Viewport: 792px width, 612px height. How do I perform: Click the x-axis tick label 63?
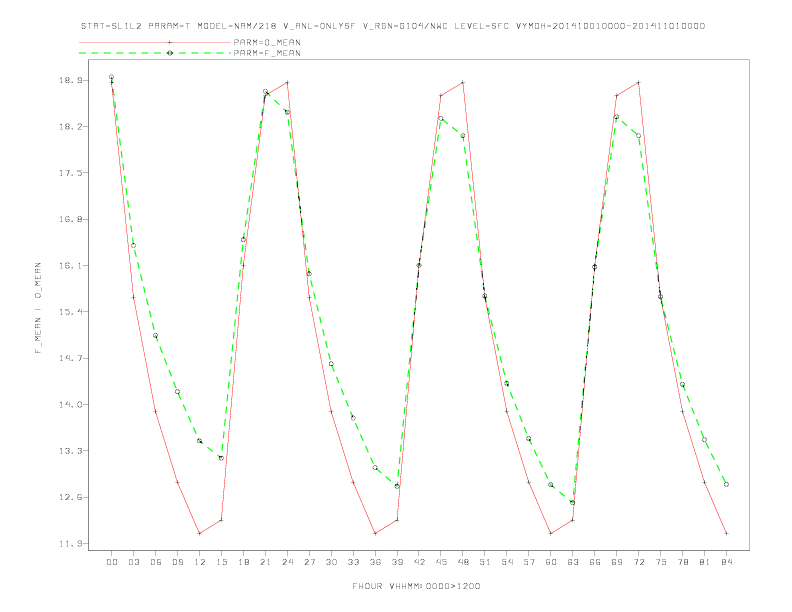coord(573,562)
